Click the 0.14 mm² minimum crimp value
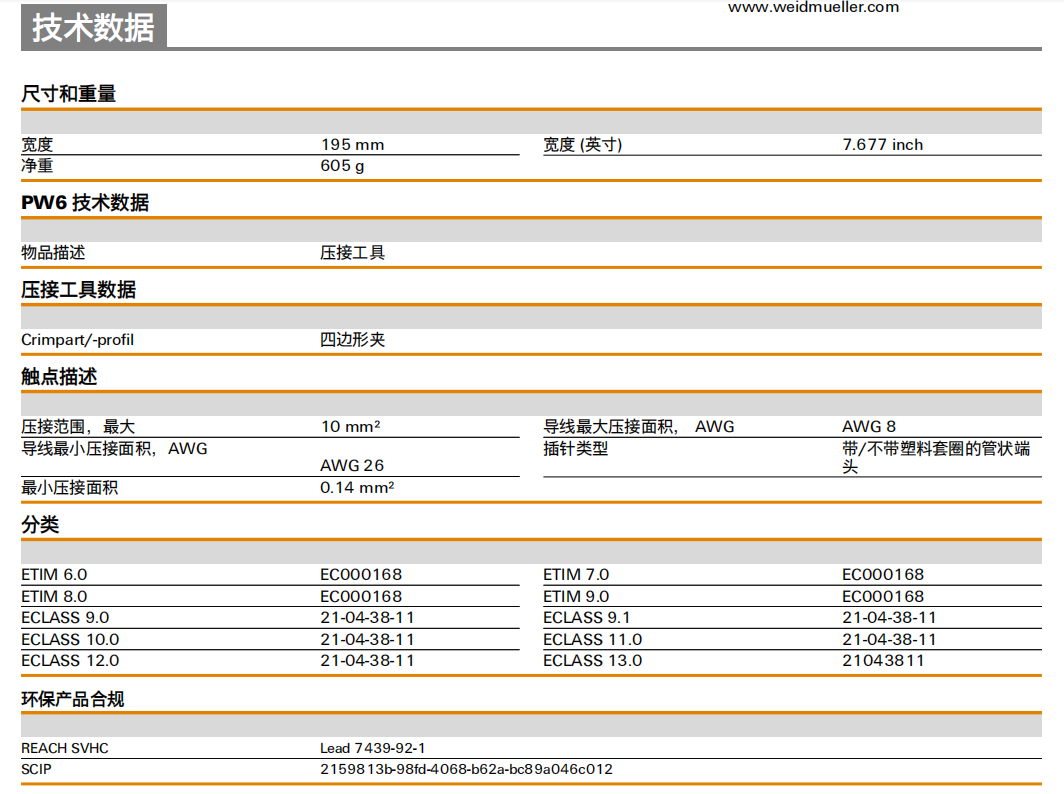The height and width of the screenshot is (794, 1064). 357,488
